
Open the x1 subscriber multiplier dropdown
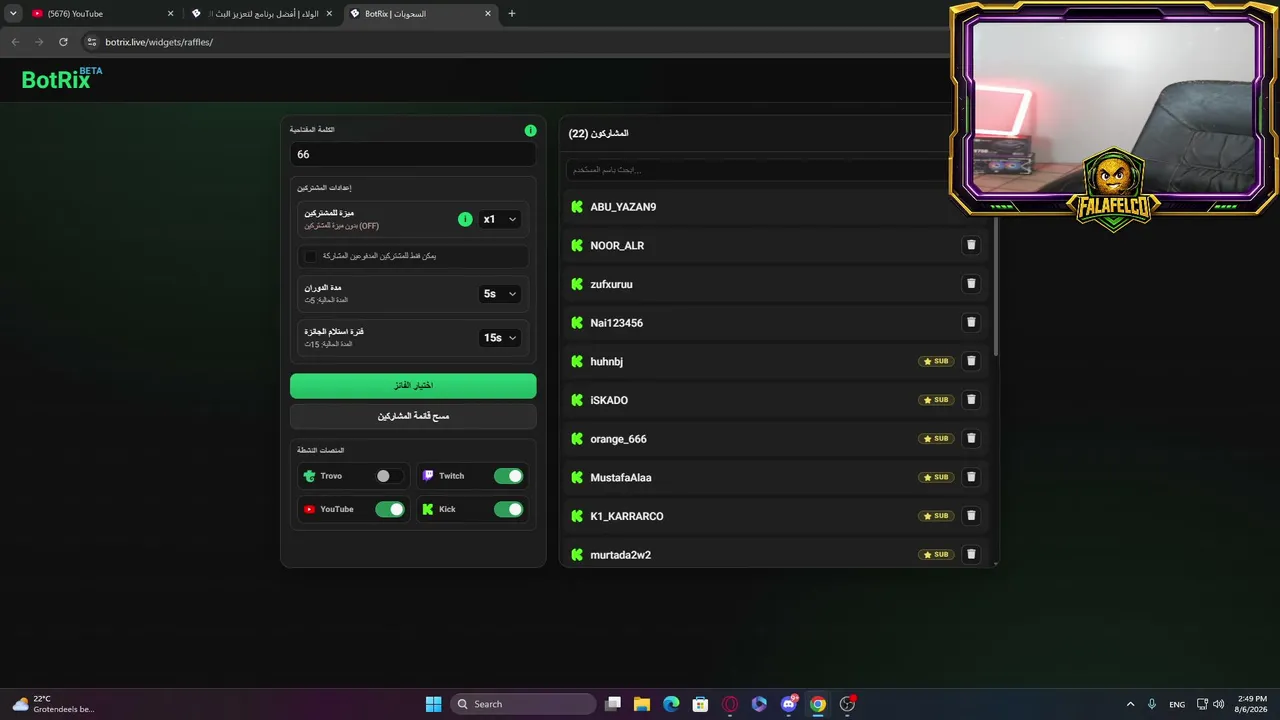[500, 219]
